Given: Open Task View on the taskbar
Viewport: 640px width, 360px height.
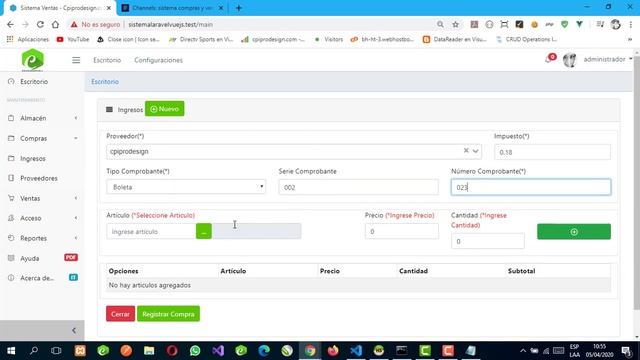Looking at the screenshot, I should pyautogui.click(x=56, y=351).
